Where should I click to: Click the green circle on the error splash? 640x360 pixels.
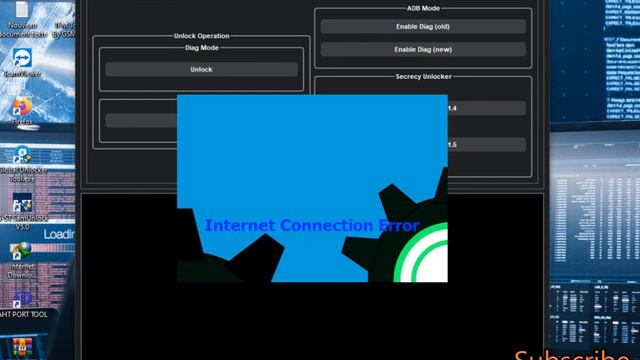(x=422, y=253)
